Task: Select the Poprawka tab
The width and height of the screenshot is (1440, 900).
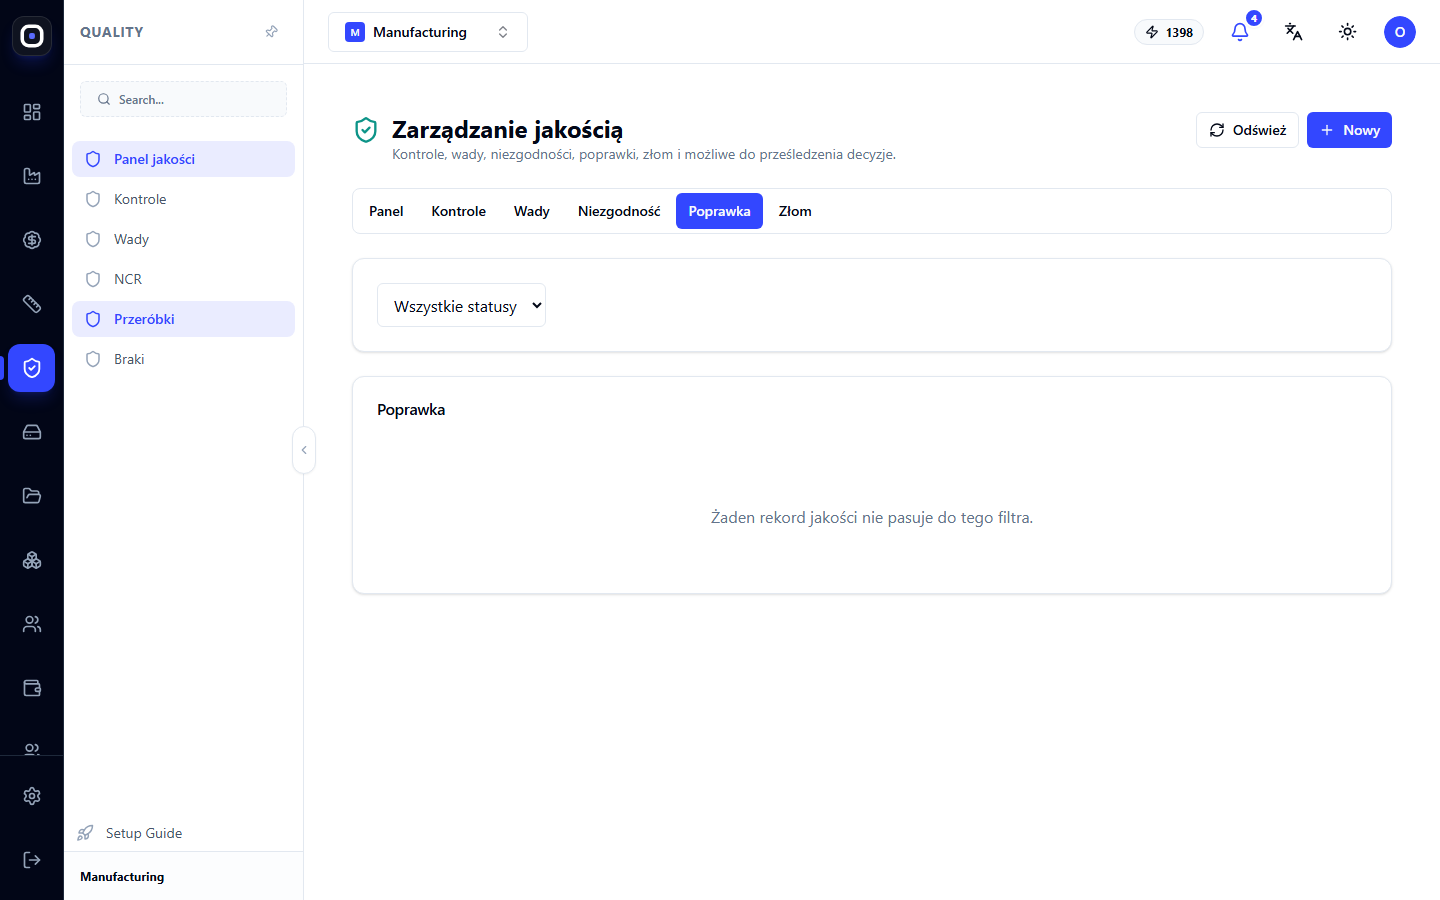Action: 719,211
